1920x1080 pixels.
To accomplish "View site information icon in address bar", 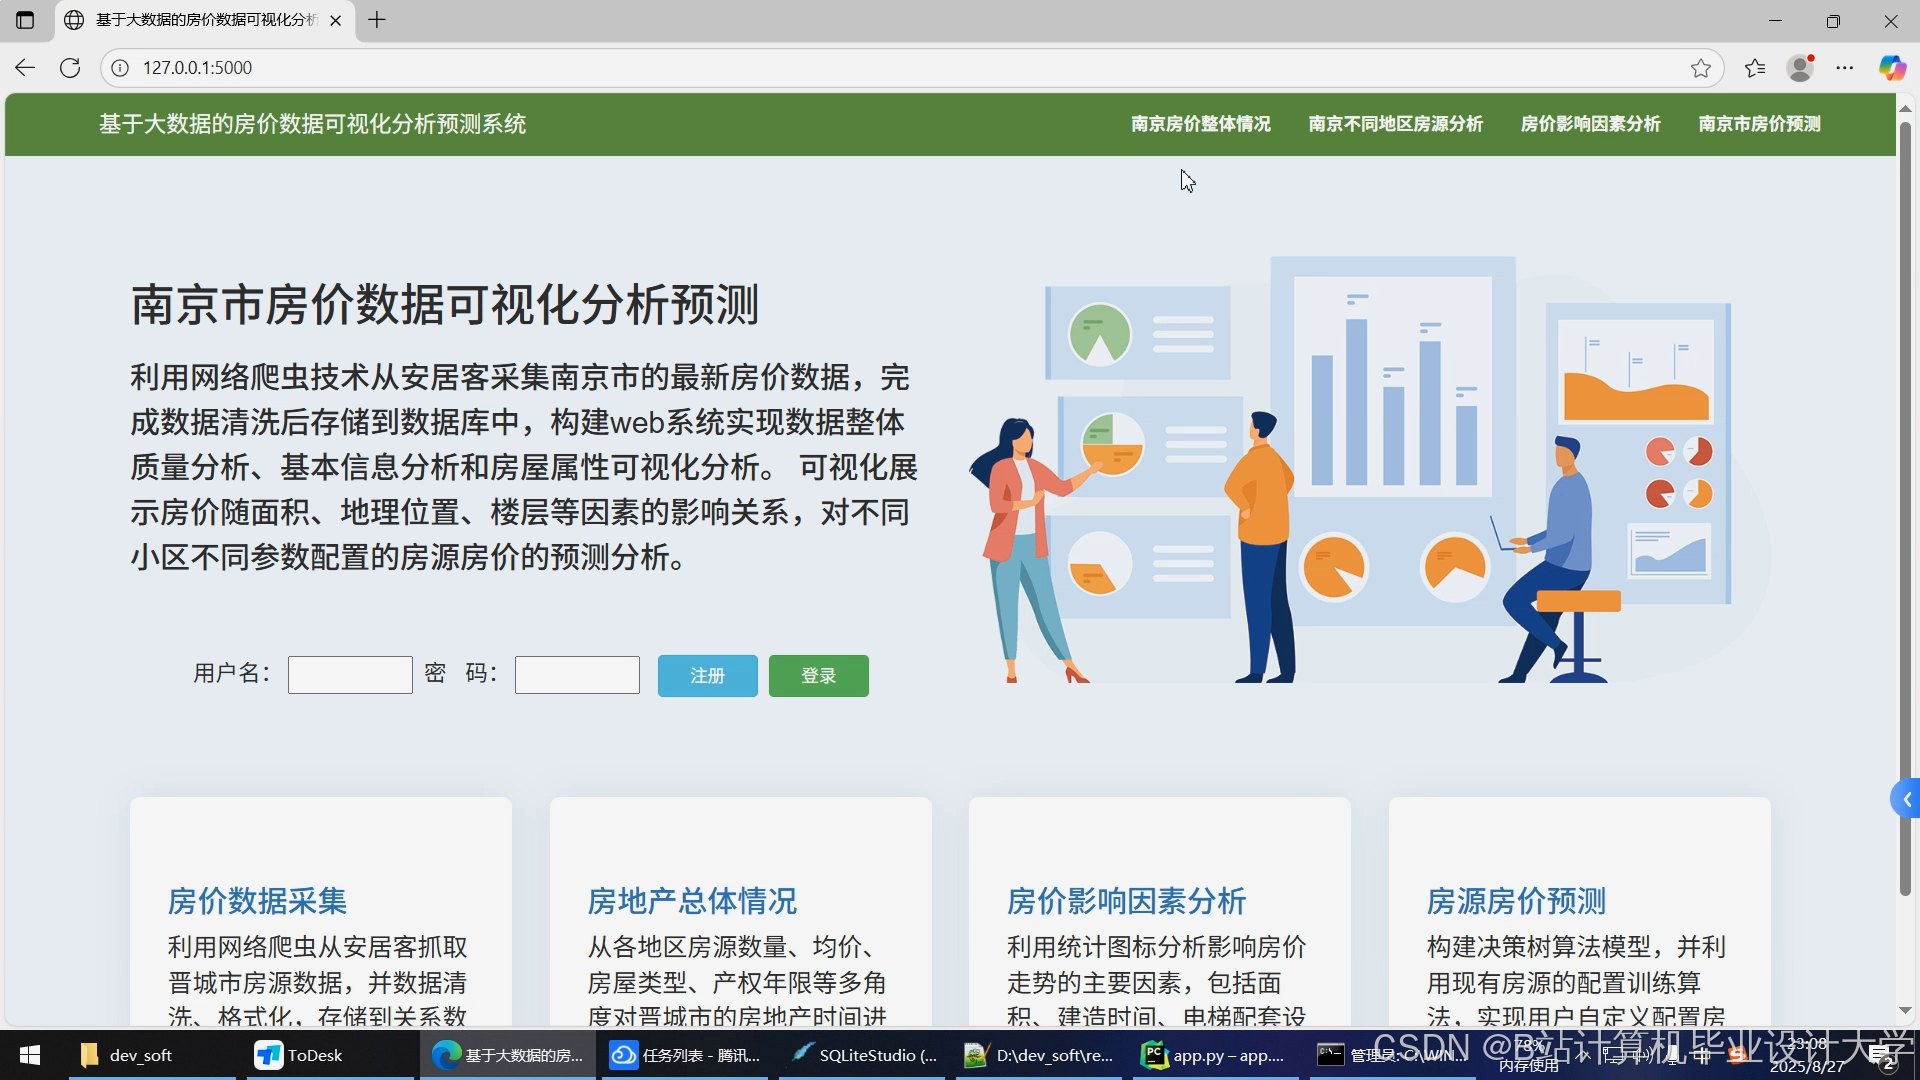I will coord(120,68).
